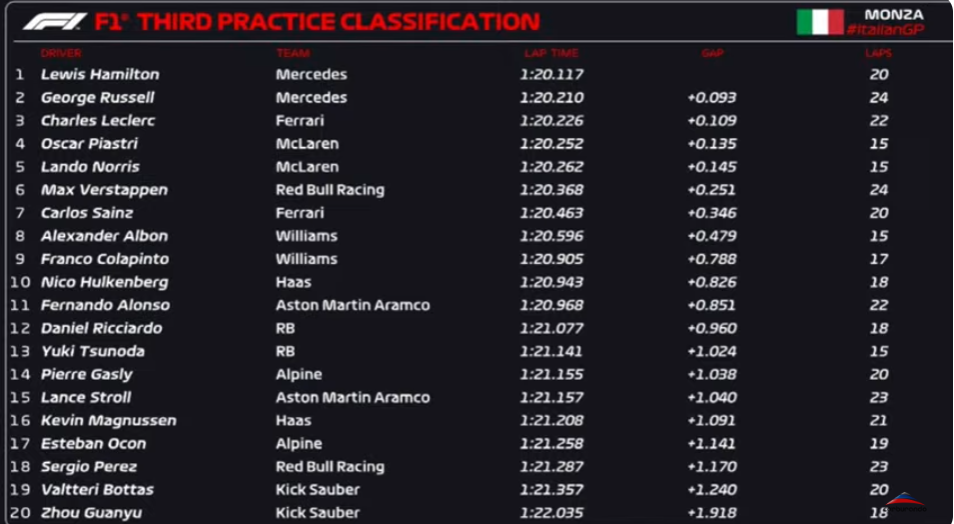
Task: Select Fernando Alonso's Aston Martin Aramco team
Action: (x=352, y=305)
